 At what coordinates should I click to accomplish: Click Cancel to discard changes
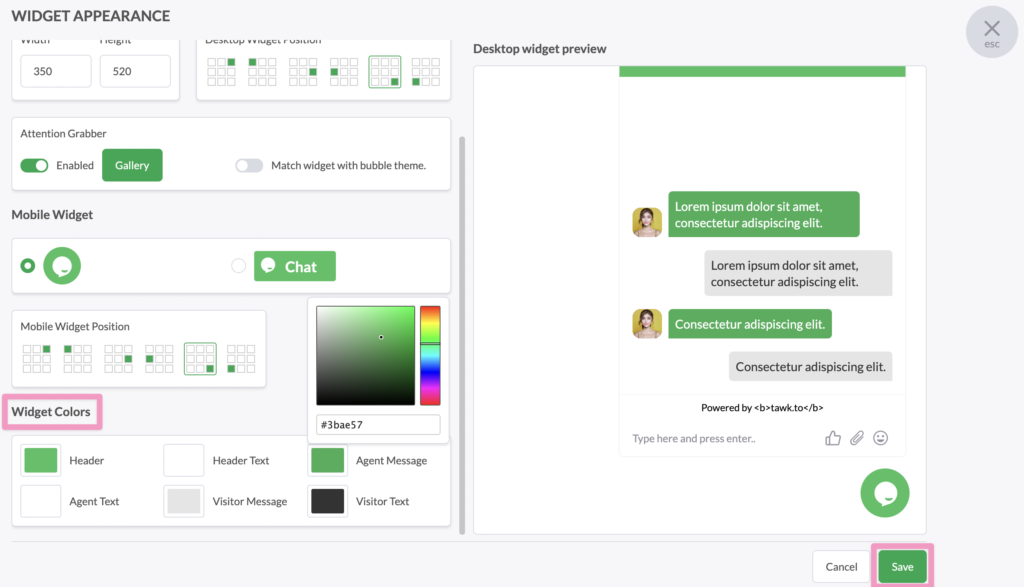pyautogui.click(x=841, y=567)
